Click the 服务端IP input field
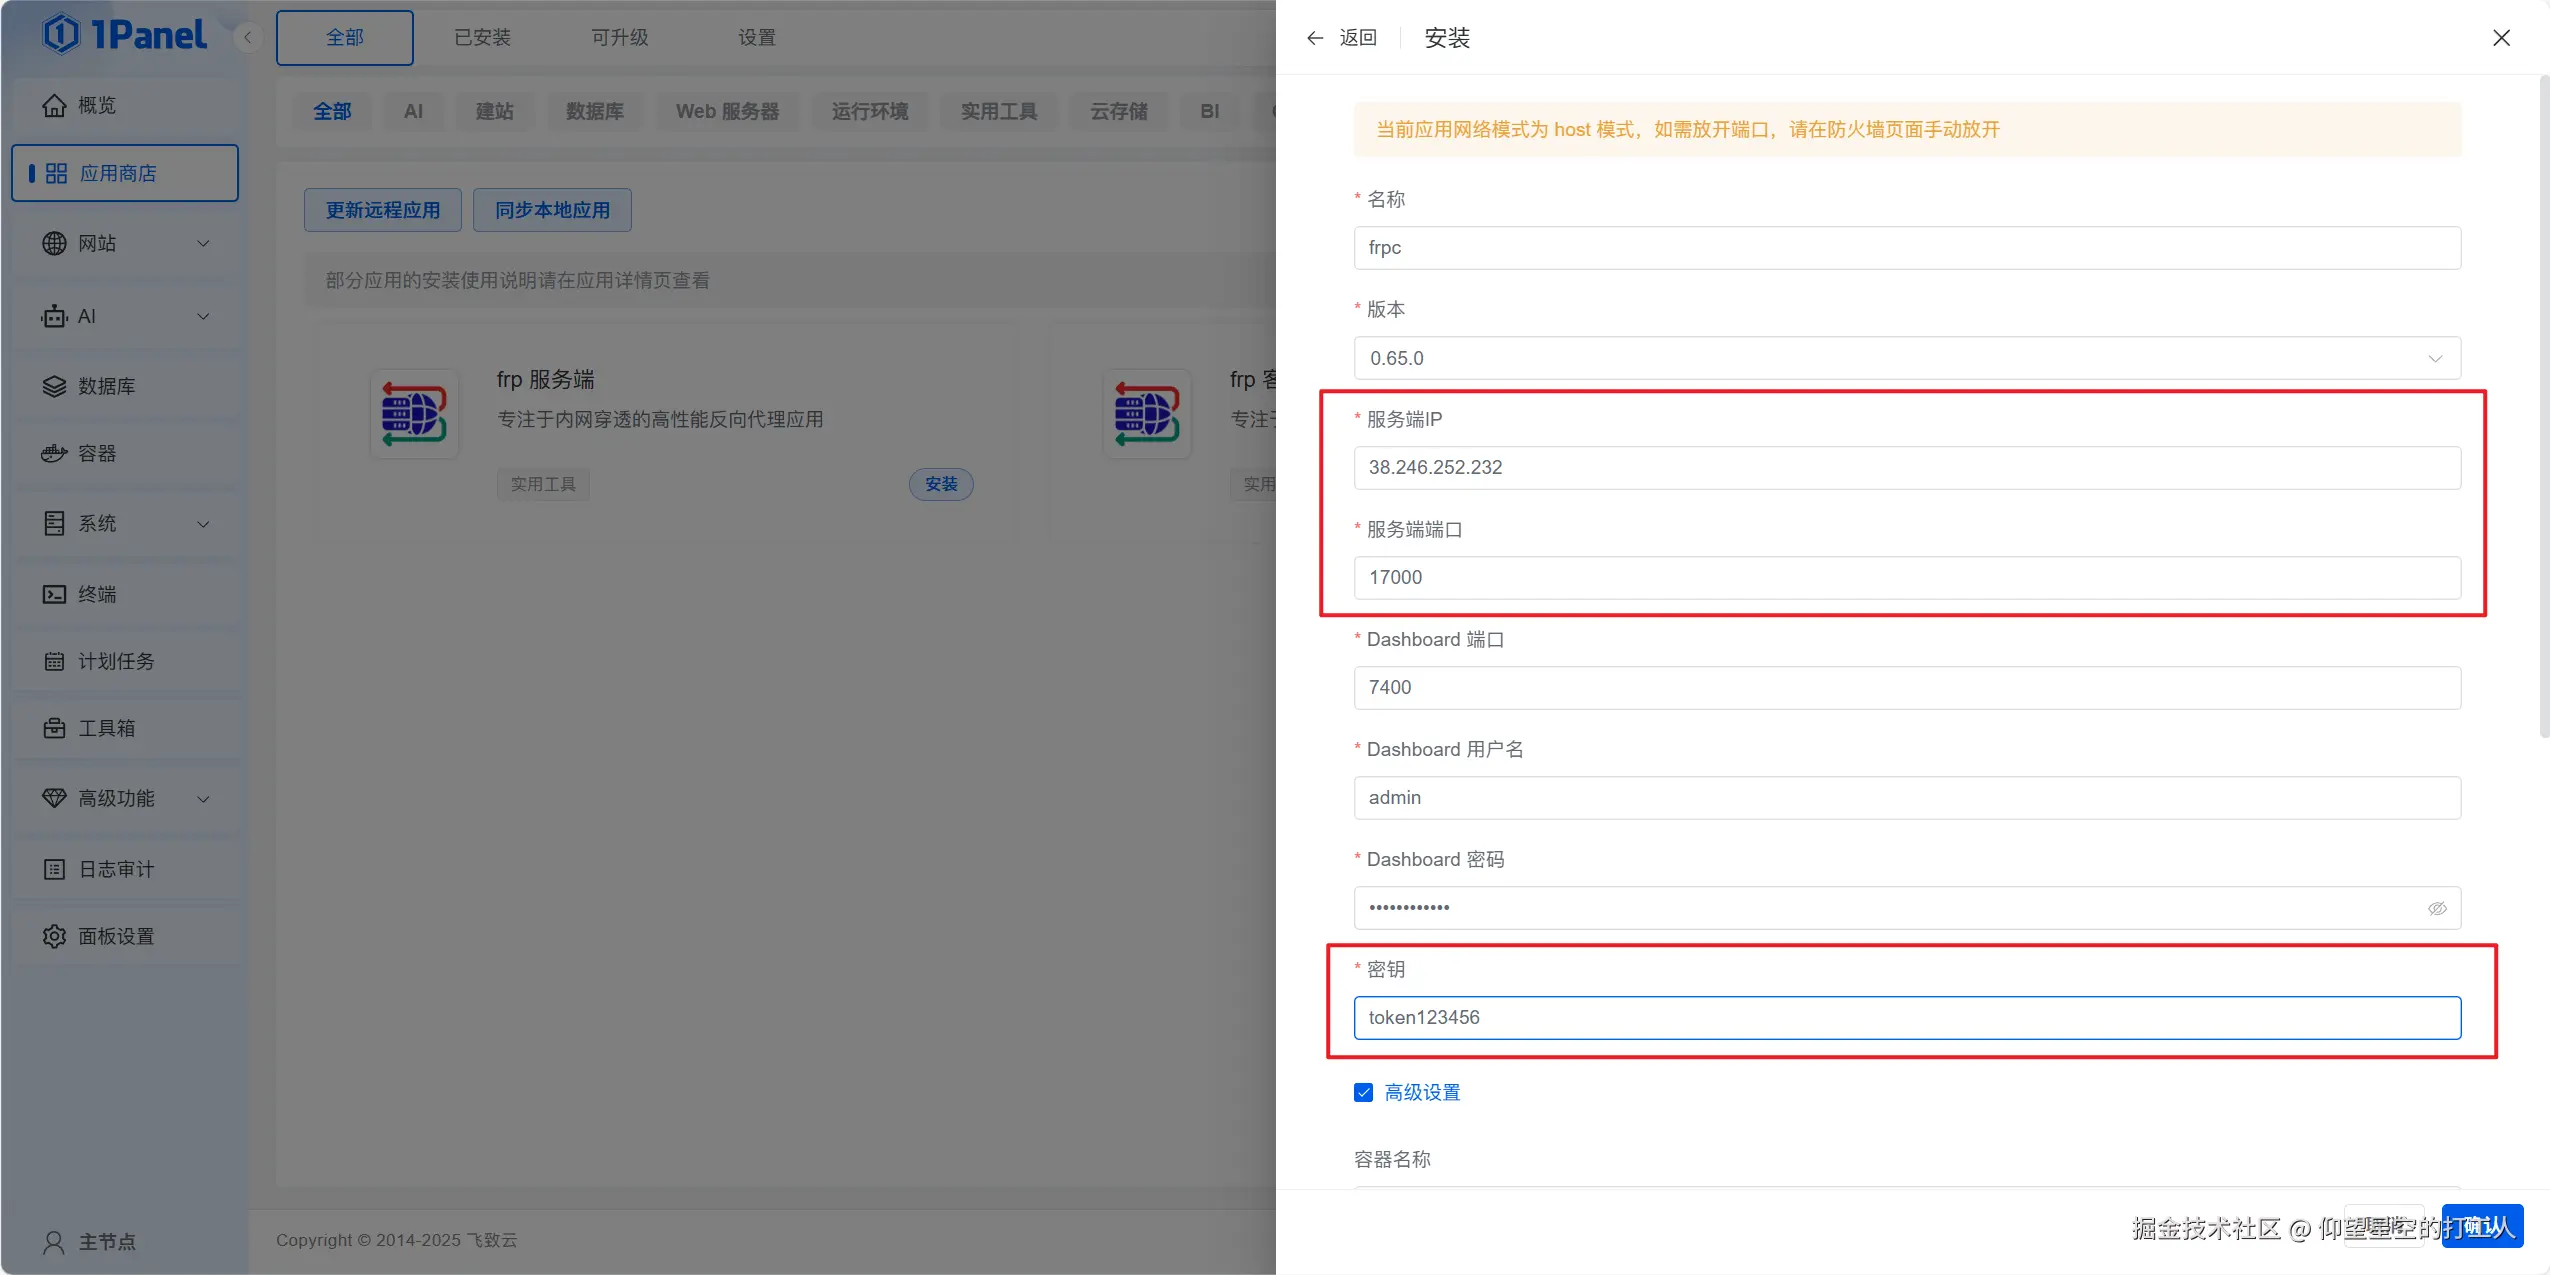The width and height of the screenshot is (2550, 1275). coord(1906,468)
